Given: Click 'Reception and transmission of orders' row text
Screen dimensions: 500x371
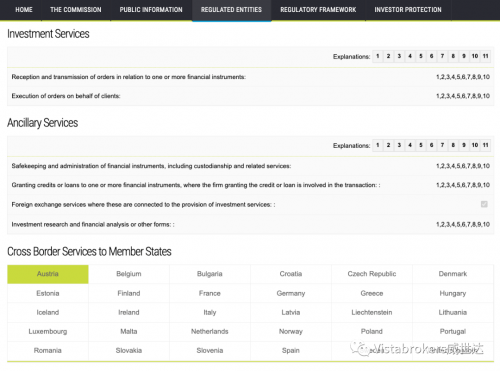Looking at the screenshot, I should pos(128,77).
